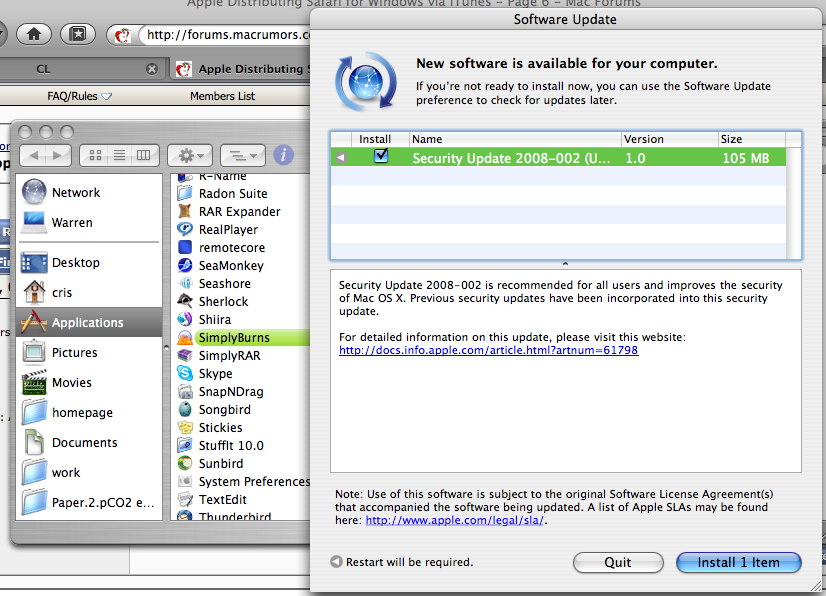The width and height of the screenshot is (826, 596).
Task: Switch Finder to list view
Action: [120, 155]
